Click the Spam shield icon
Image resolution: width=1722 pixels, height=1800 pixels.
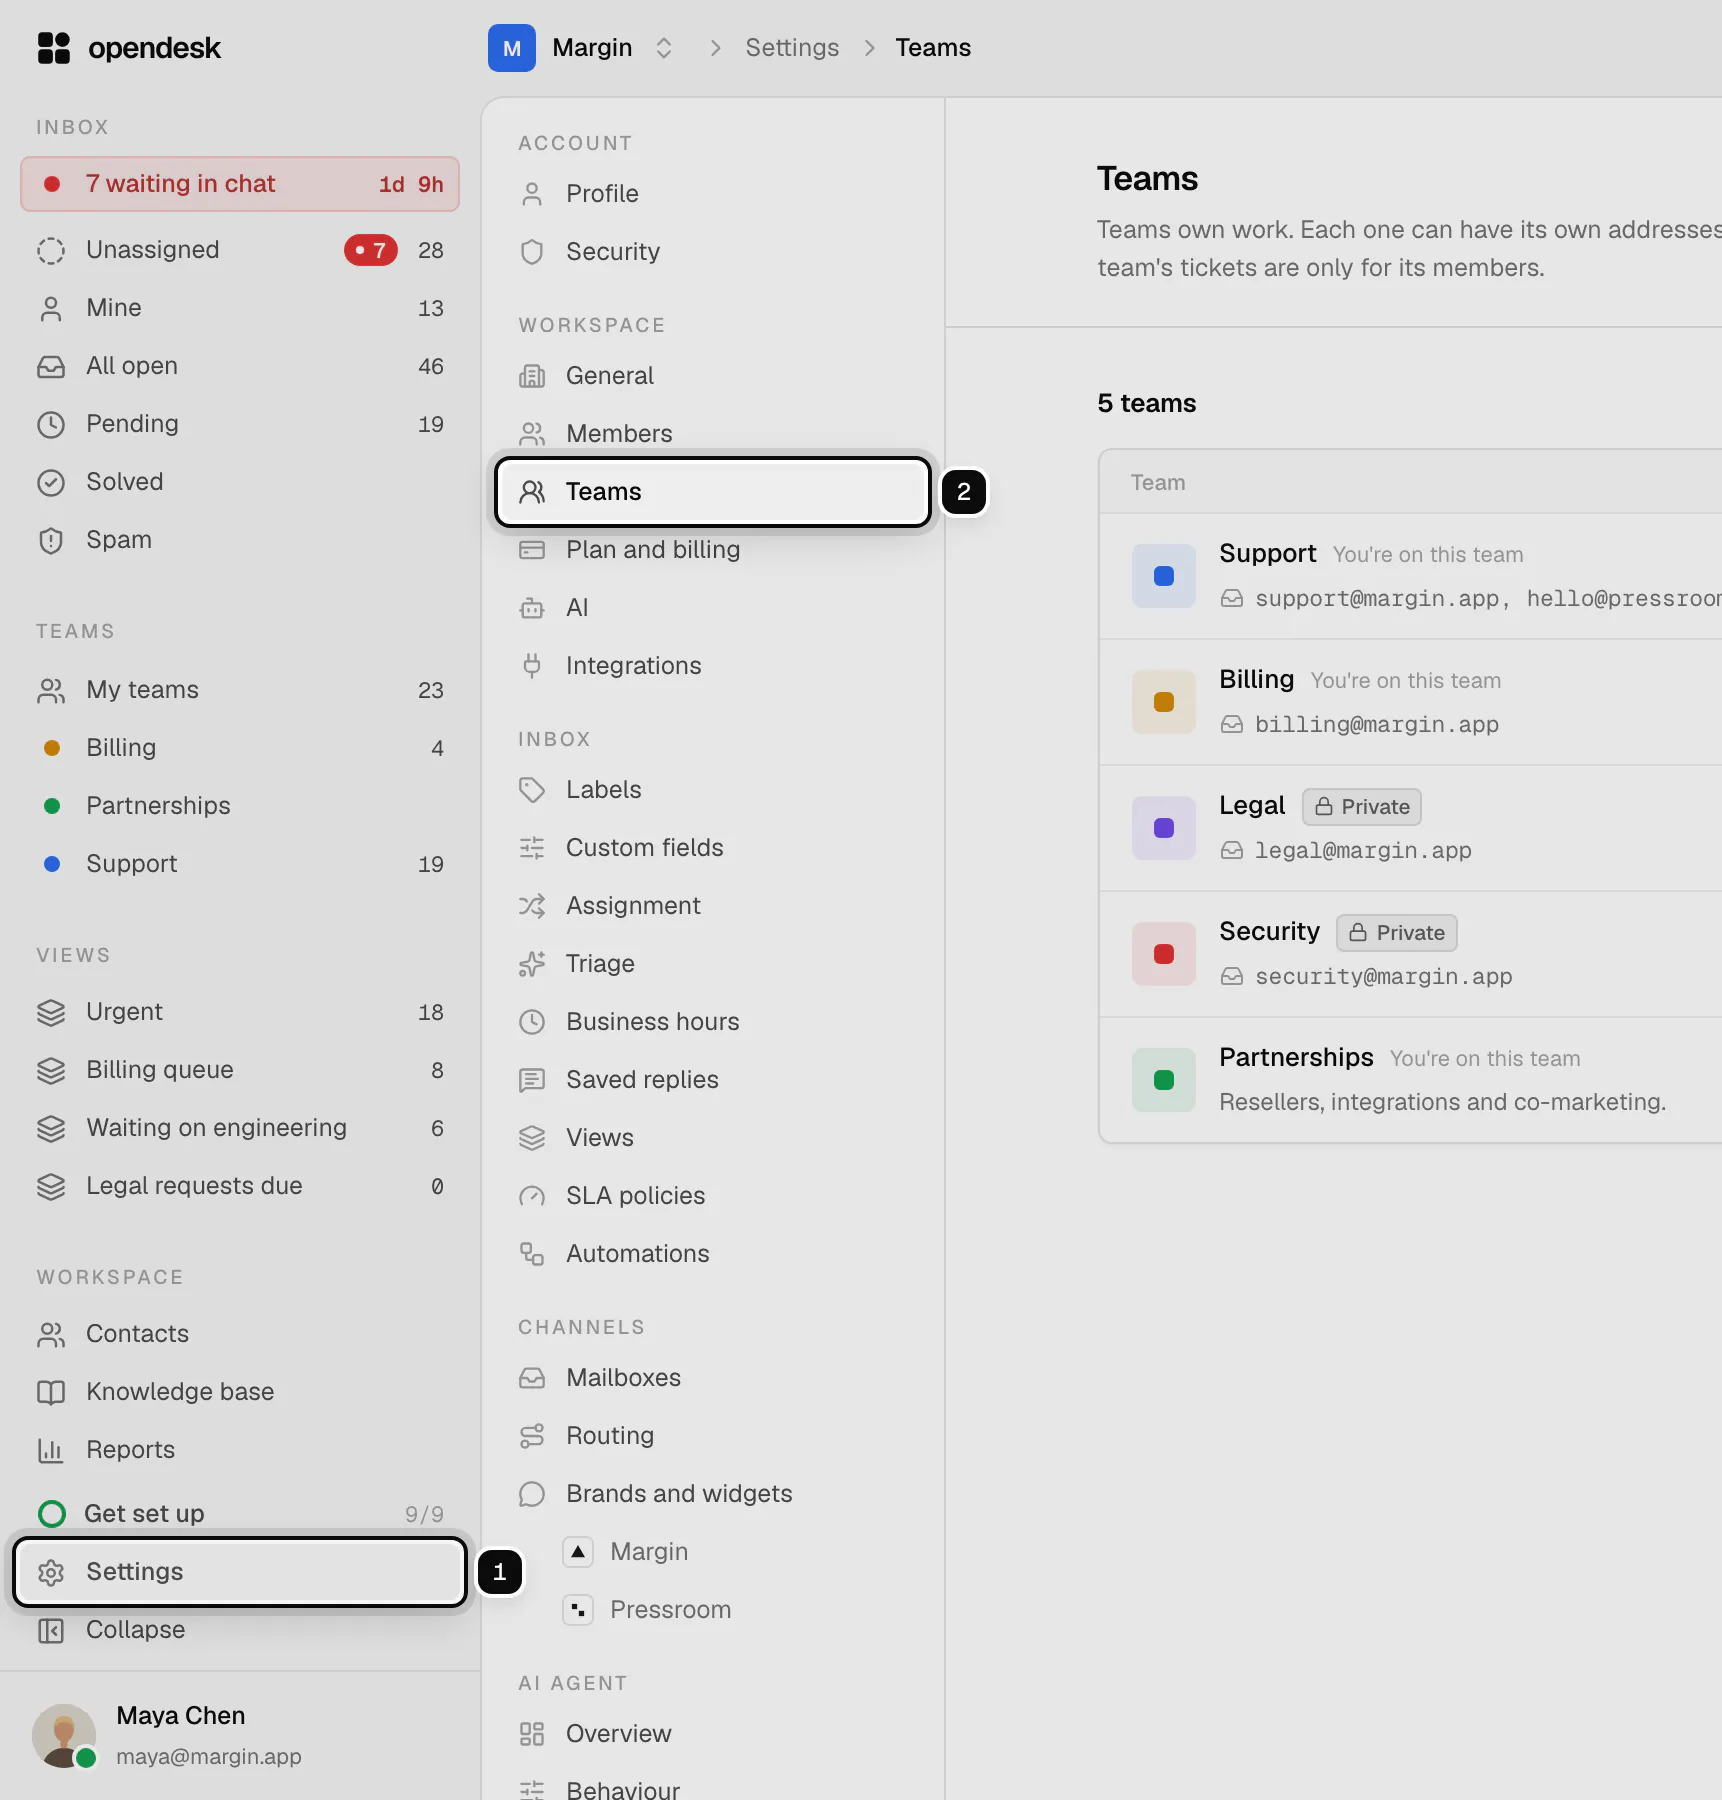[51, 540]
